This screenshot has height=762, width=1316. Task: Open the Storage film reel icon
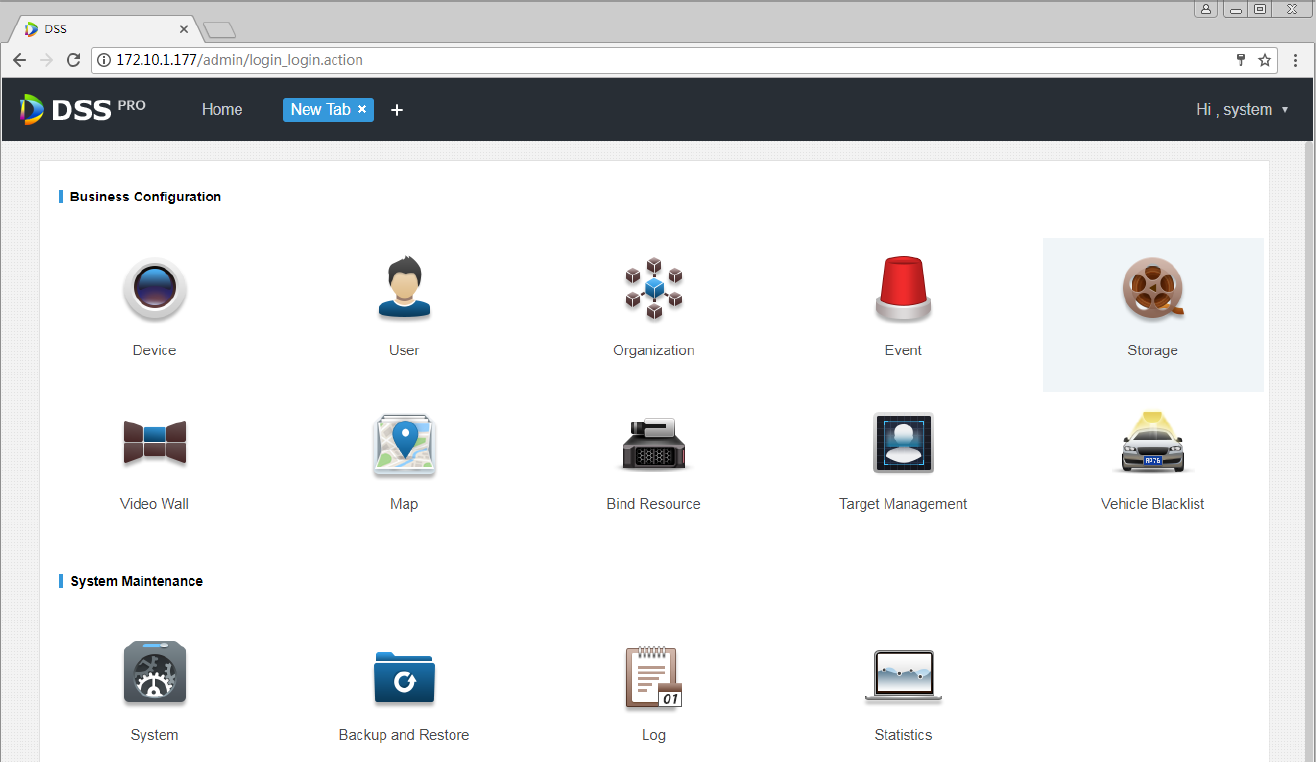(1153, 289)
